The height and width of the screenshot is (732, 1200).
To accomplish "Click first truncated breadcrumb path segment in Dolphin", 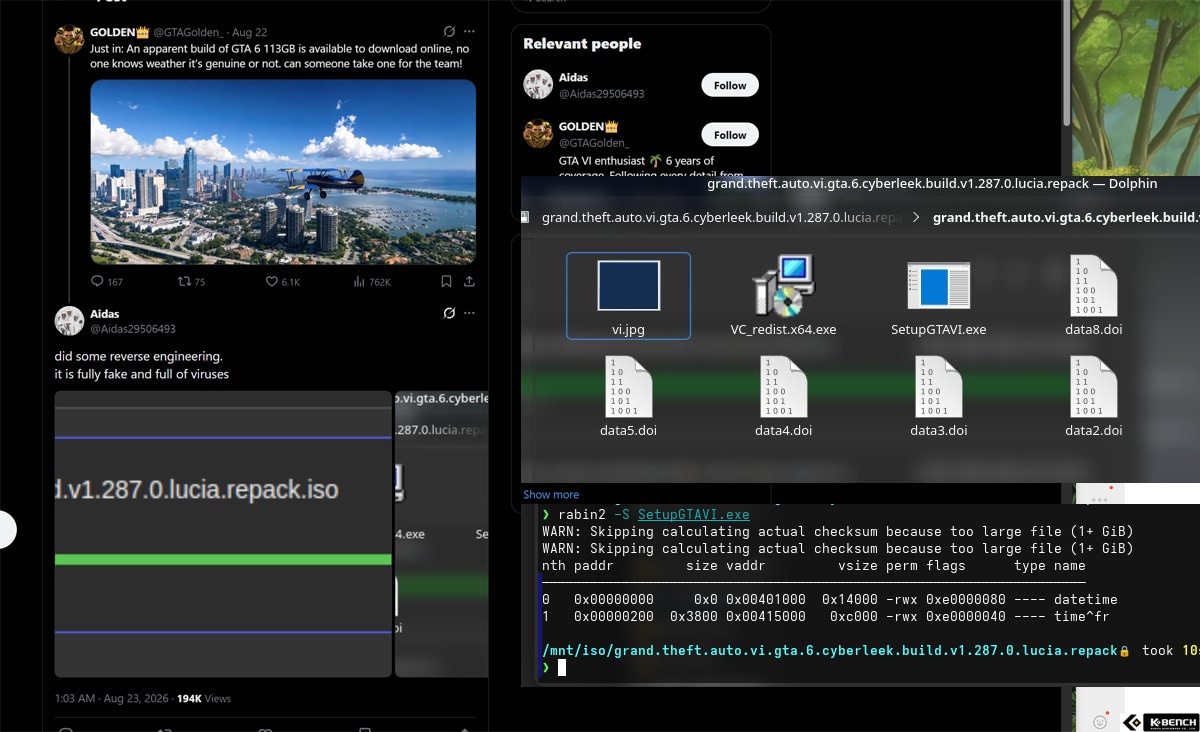I will point(722,217).
